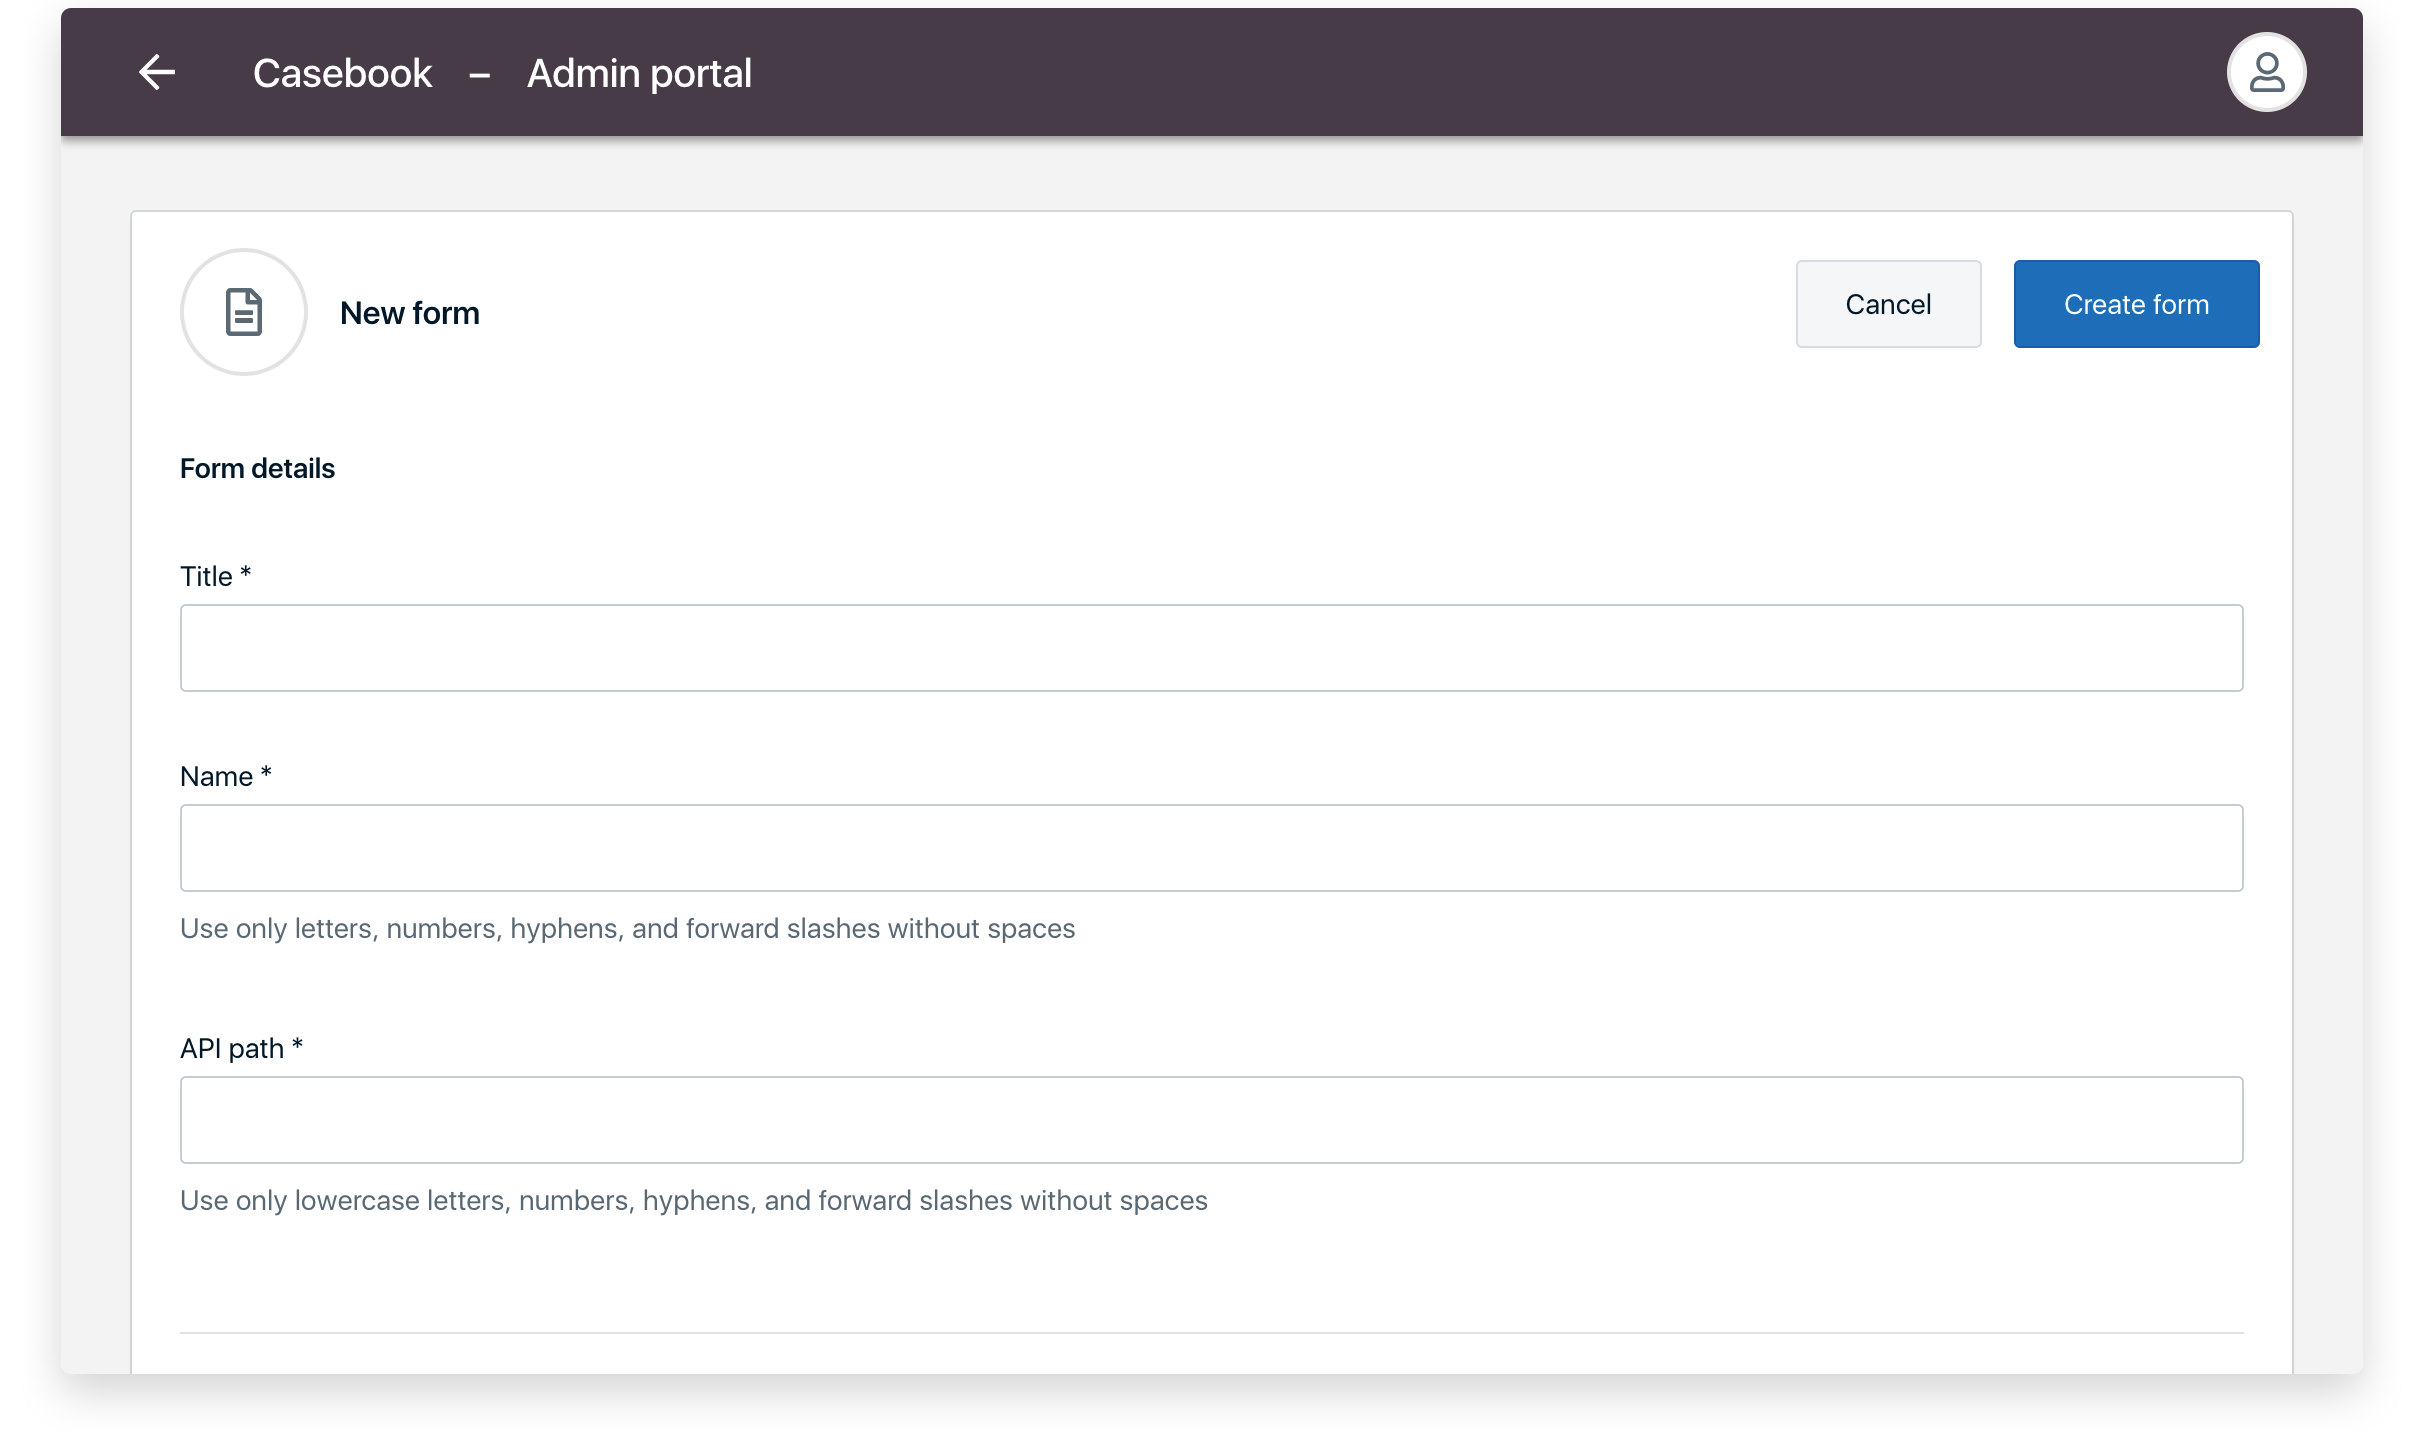Focus the Title input field

coord(1211,648)
